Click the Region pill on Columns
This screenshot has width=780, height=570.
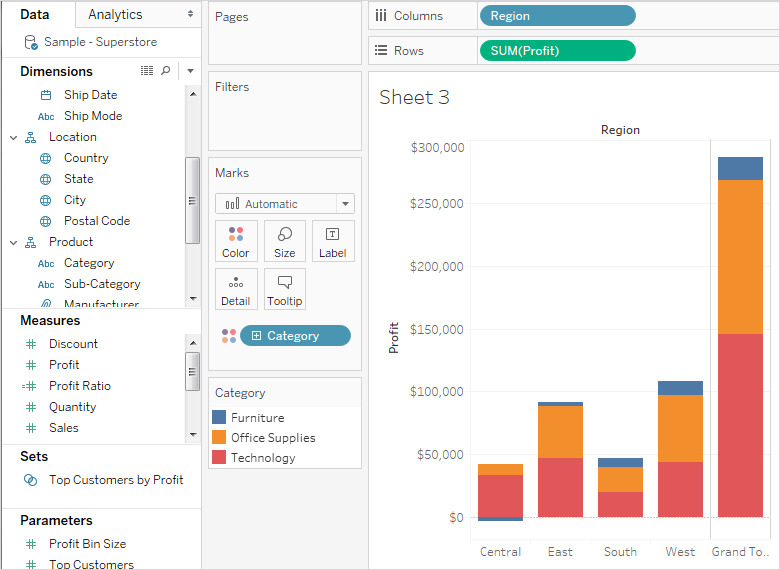coord(557,16)
